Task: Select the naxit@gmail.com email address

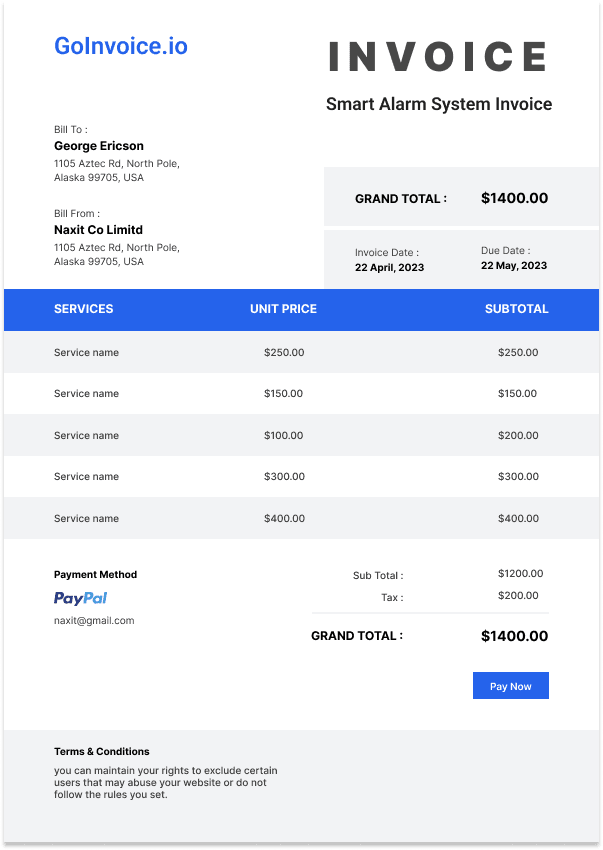Action: pos(94,621)
